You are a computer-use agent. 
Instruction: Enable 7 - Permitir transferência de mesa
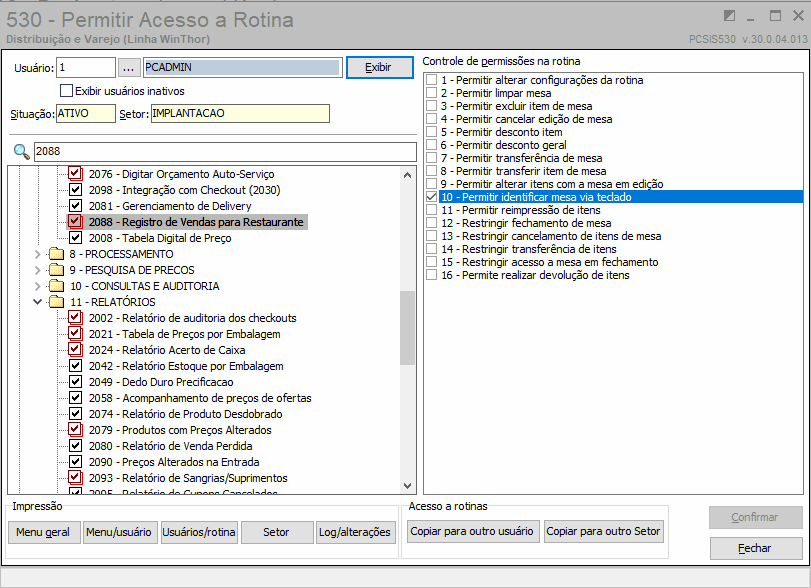(431, 158)
